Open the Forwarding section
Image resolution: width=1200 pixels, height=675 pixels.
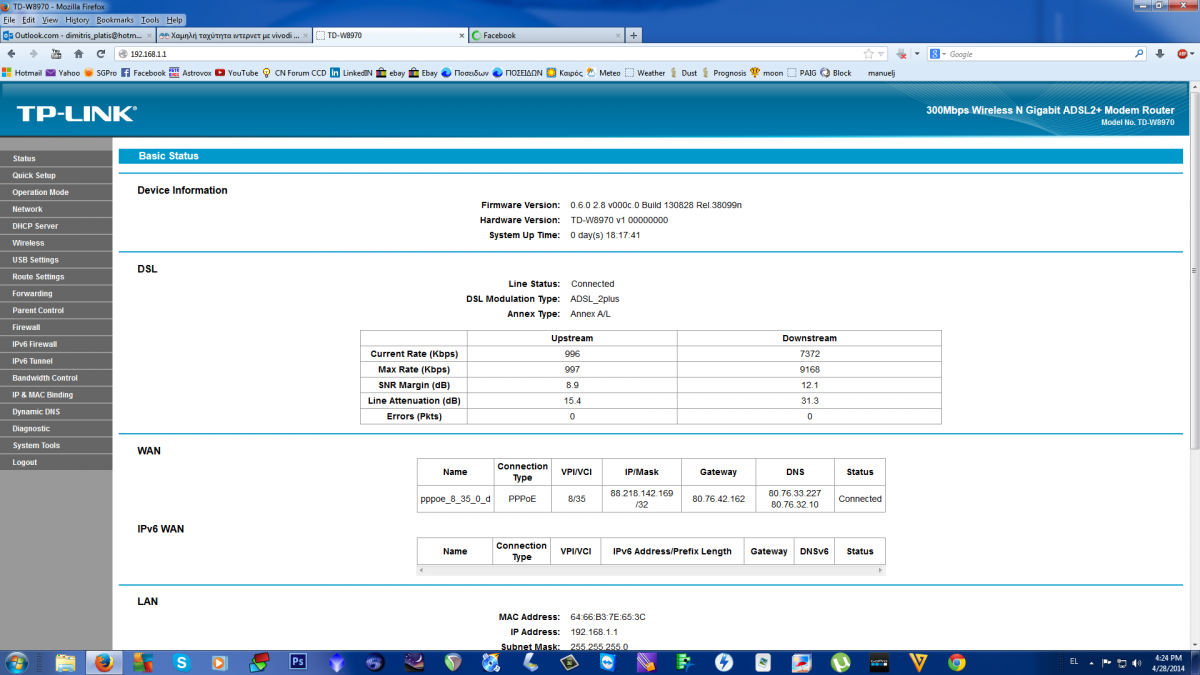coord(56,294)
